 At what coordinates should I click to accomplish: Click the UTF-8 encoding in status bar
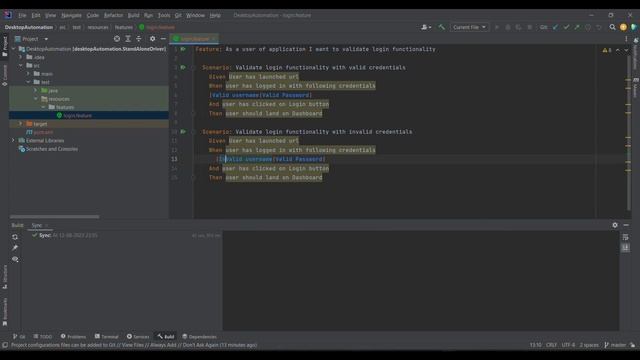tap(568, 345)
